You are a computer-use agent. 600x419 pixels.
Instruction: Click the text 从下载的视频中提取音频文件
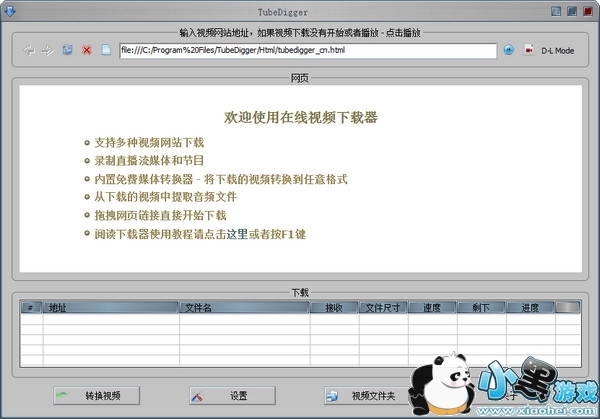point(166,197)
